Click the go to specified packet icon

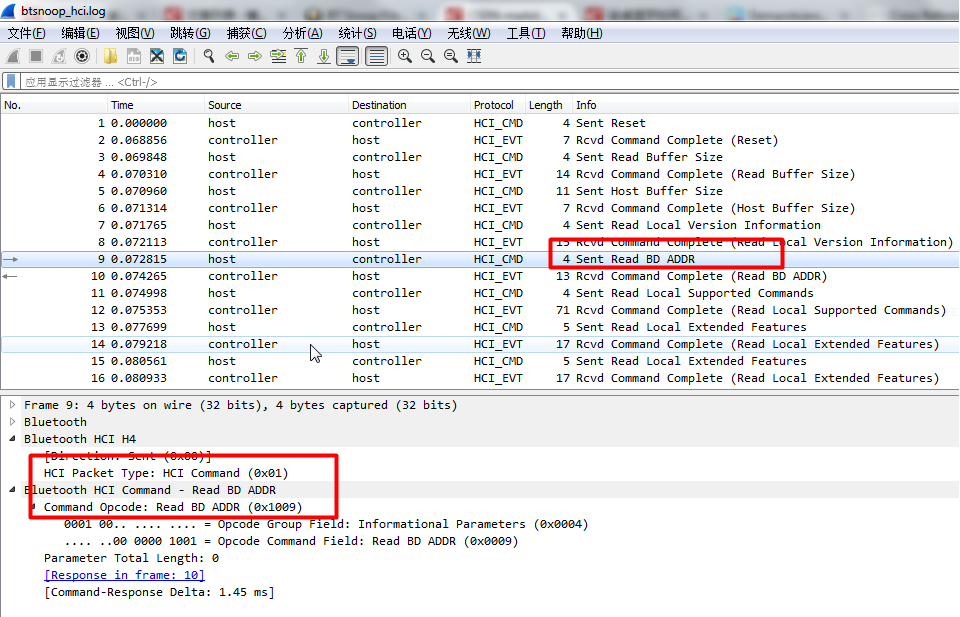pyautogui.click(x=278, y=56)
